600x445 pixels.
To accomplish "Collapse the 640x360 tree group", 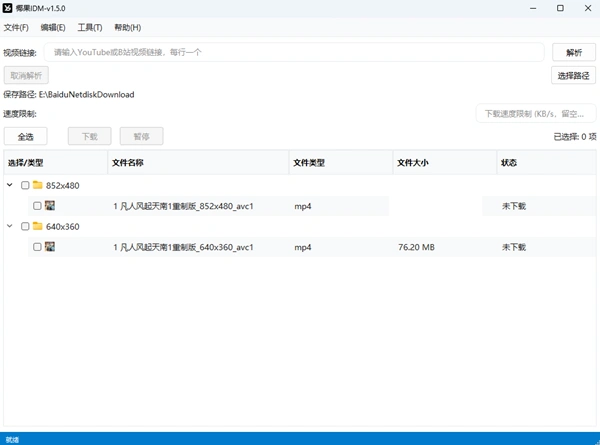I will (x=10, y=226).
